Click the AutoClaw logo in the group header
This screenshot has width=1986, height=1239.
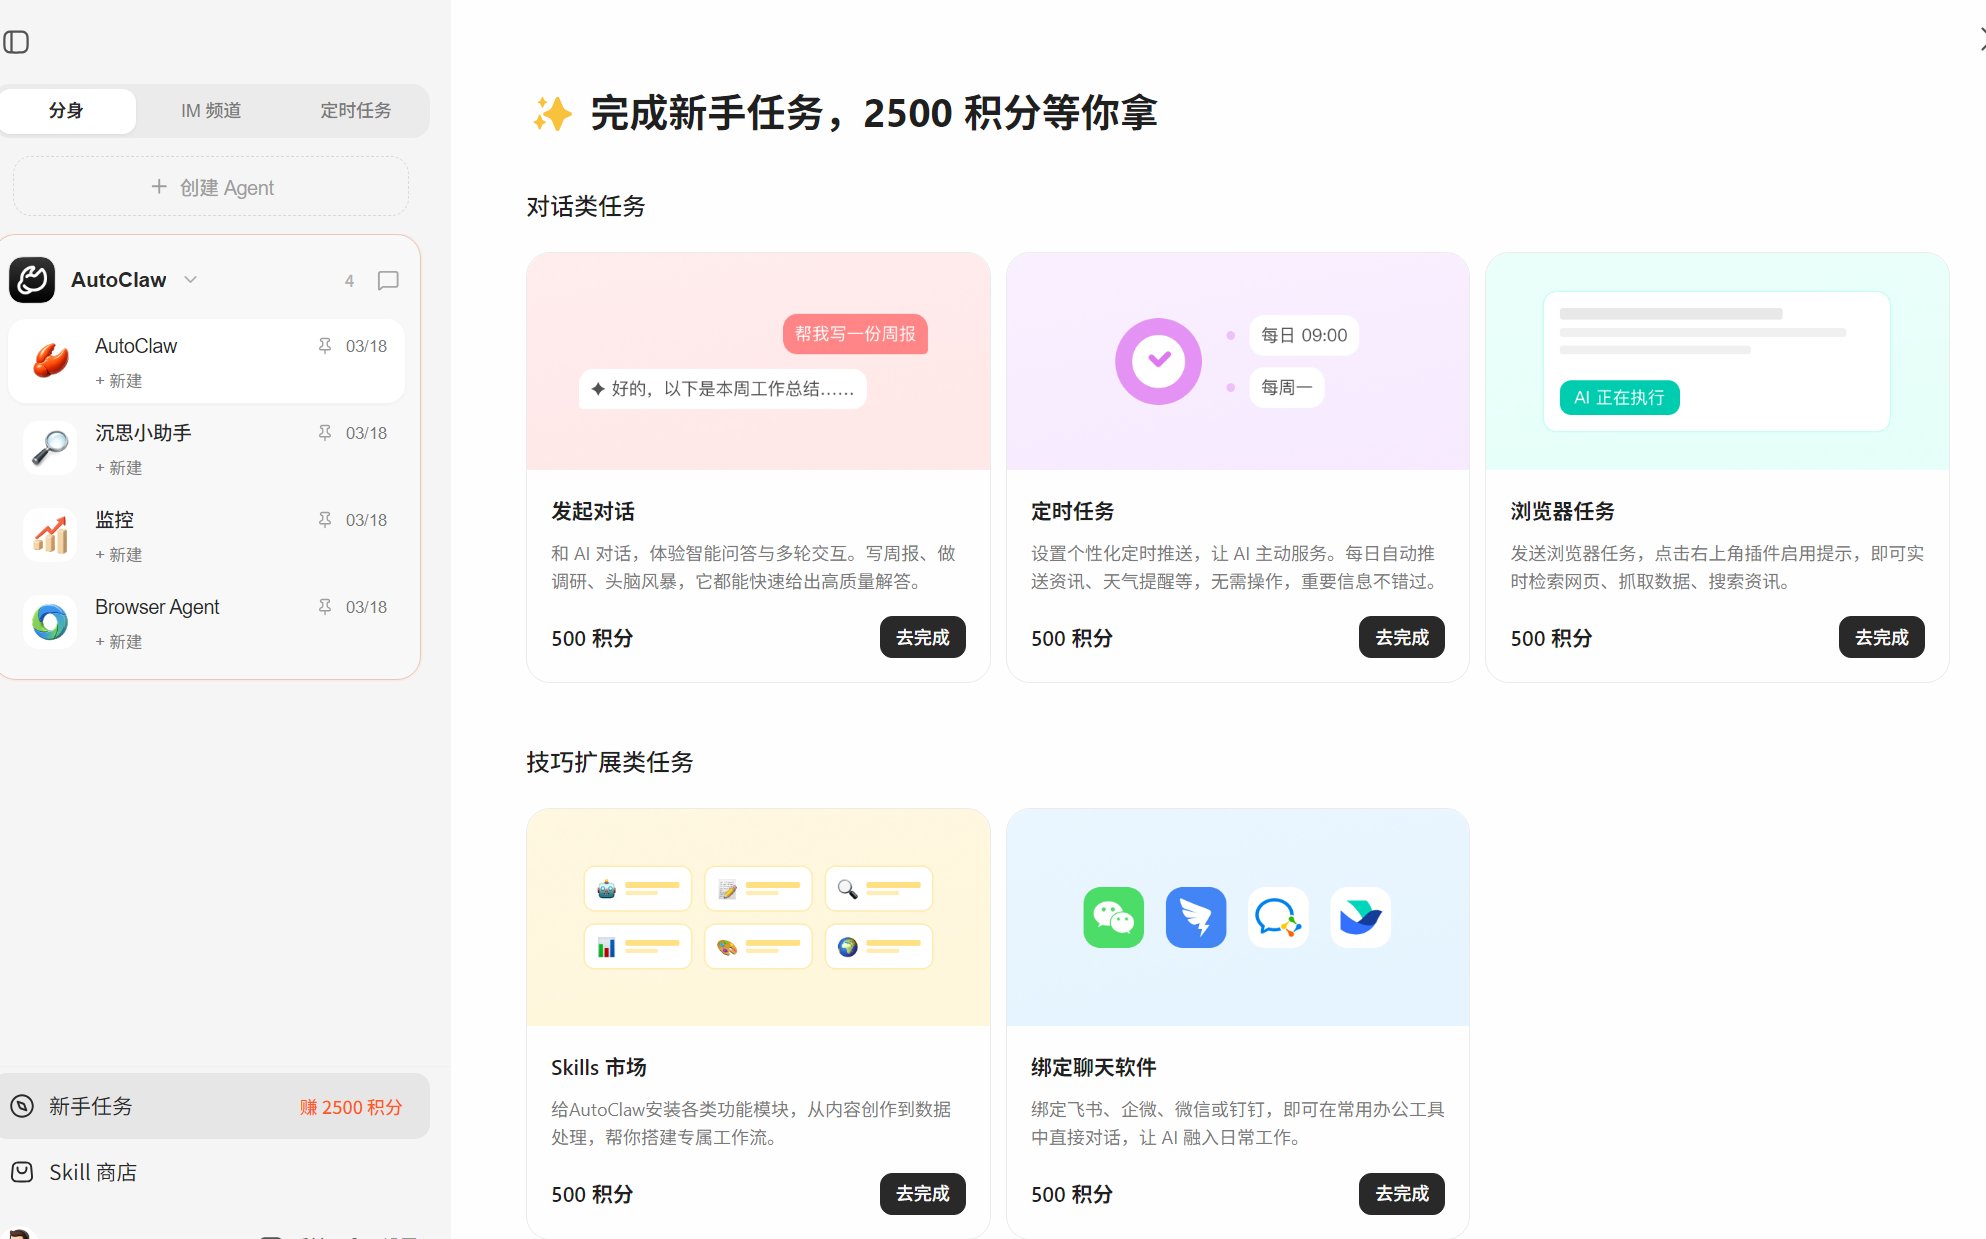point(32,280)
